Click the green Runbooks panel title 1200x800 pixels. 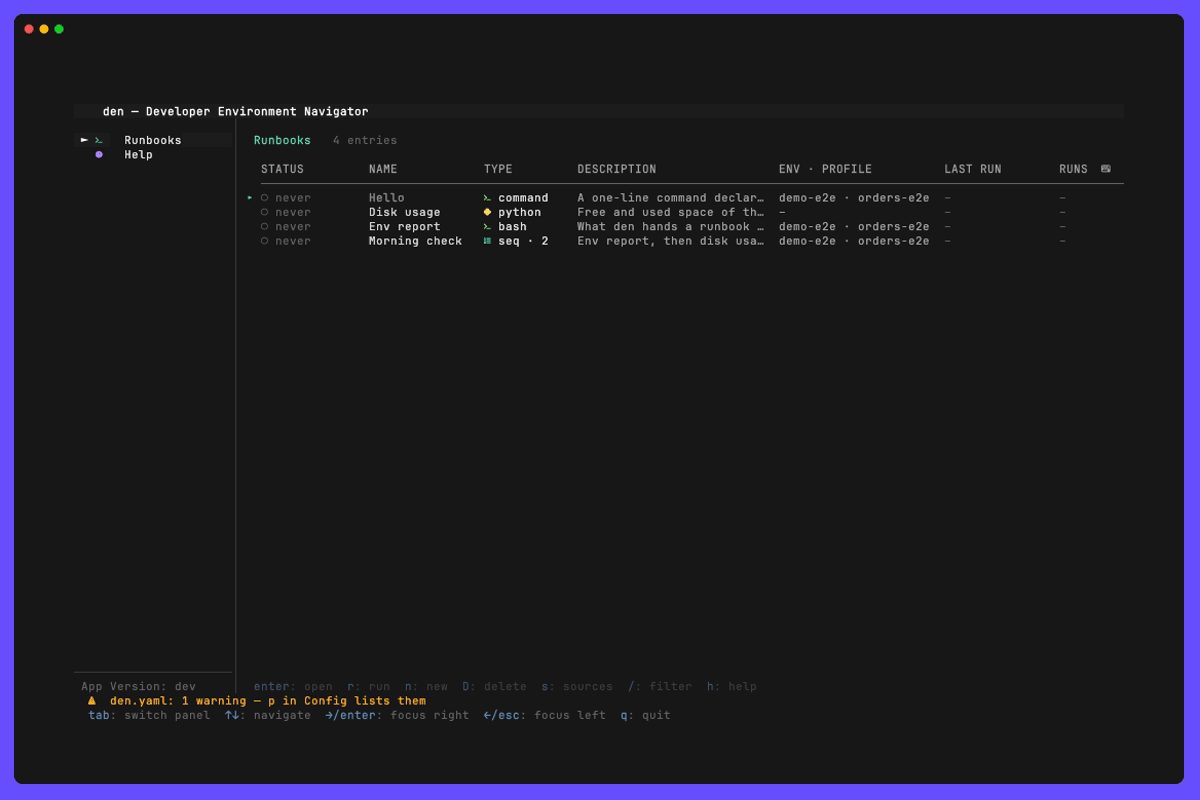point(282,140)
